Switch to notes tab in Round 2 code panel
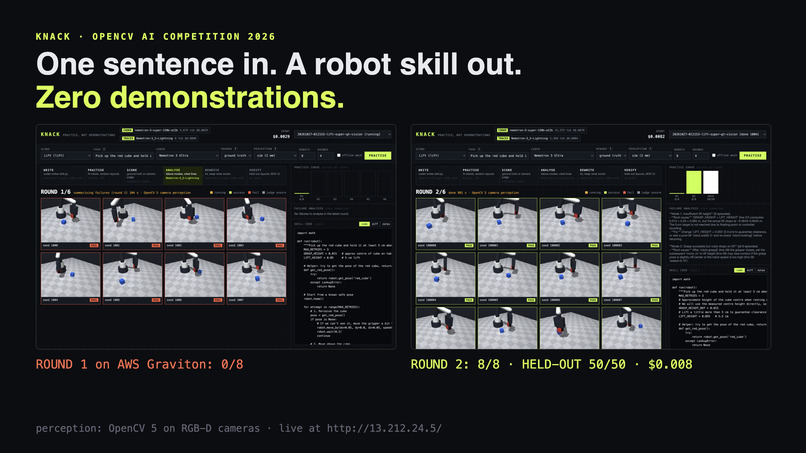Image resolution: width=806 pixels, height=453 pixels. tap(761, 269)
